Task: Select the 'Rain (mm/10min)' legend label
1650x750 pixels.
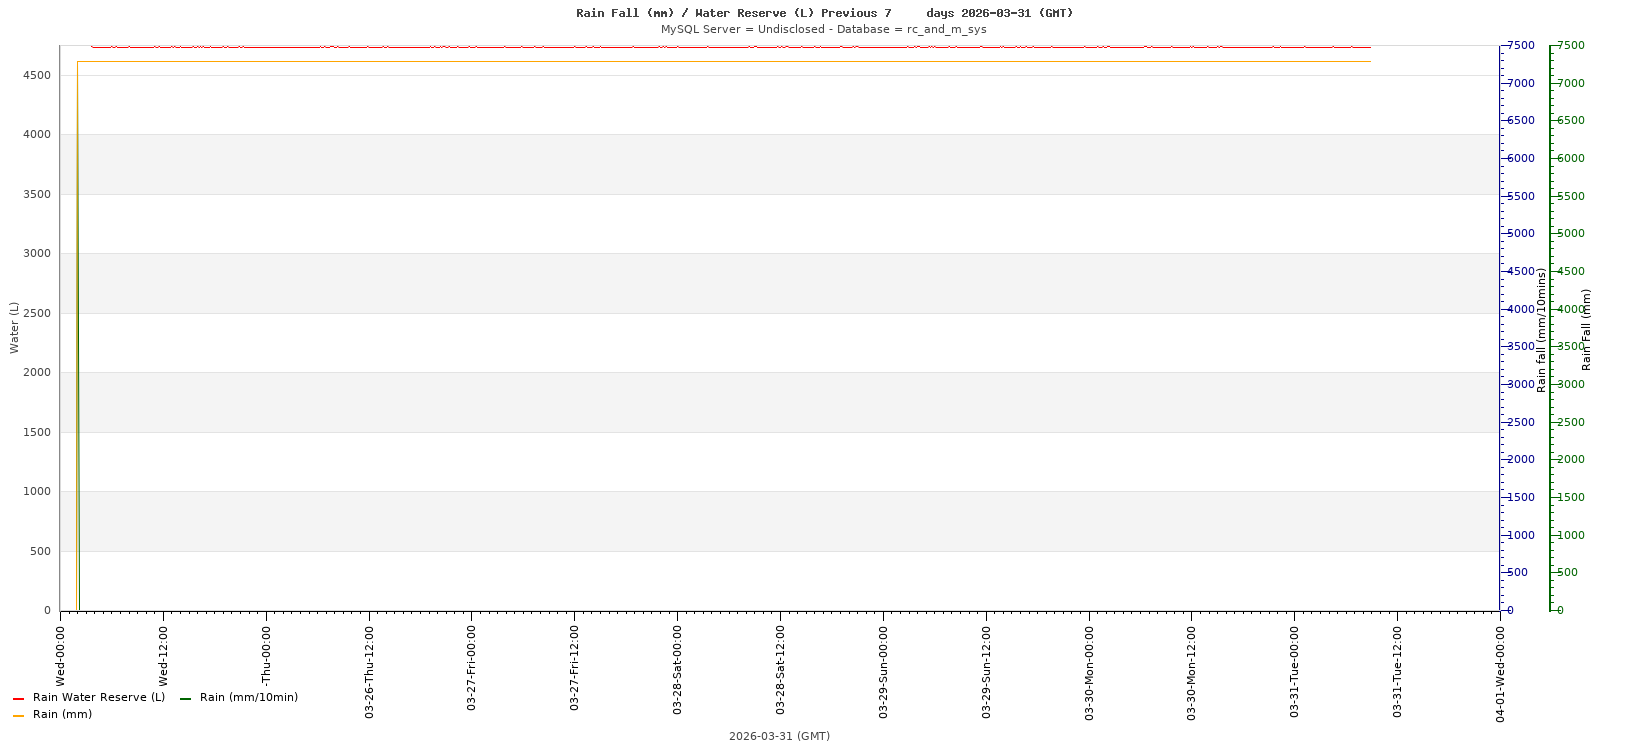Action: click(248, 698)
